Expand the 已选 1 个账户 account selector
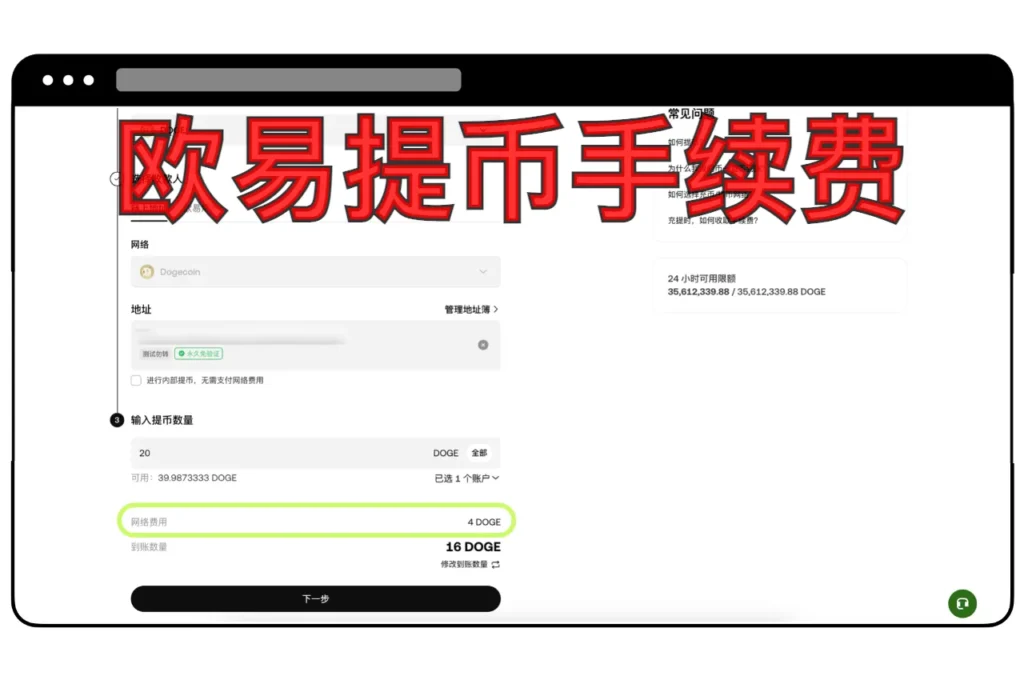This screenshot has width=1024, height=684. (466, 478)
